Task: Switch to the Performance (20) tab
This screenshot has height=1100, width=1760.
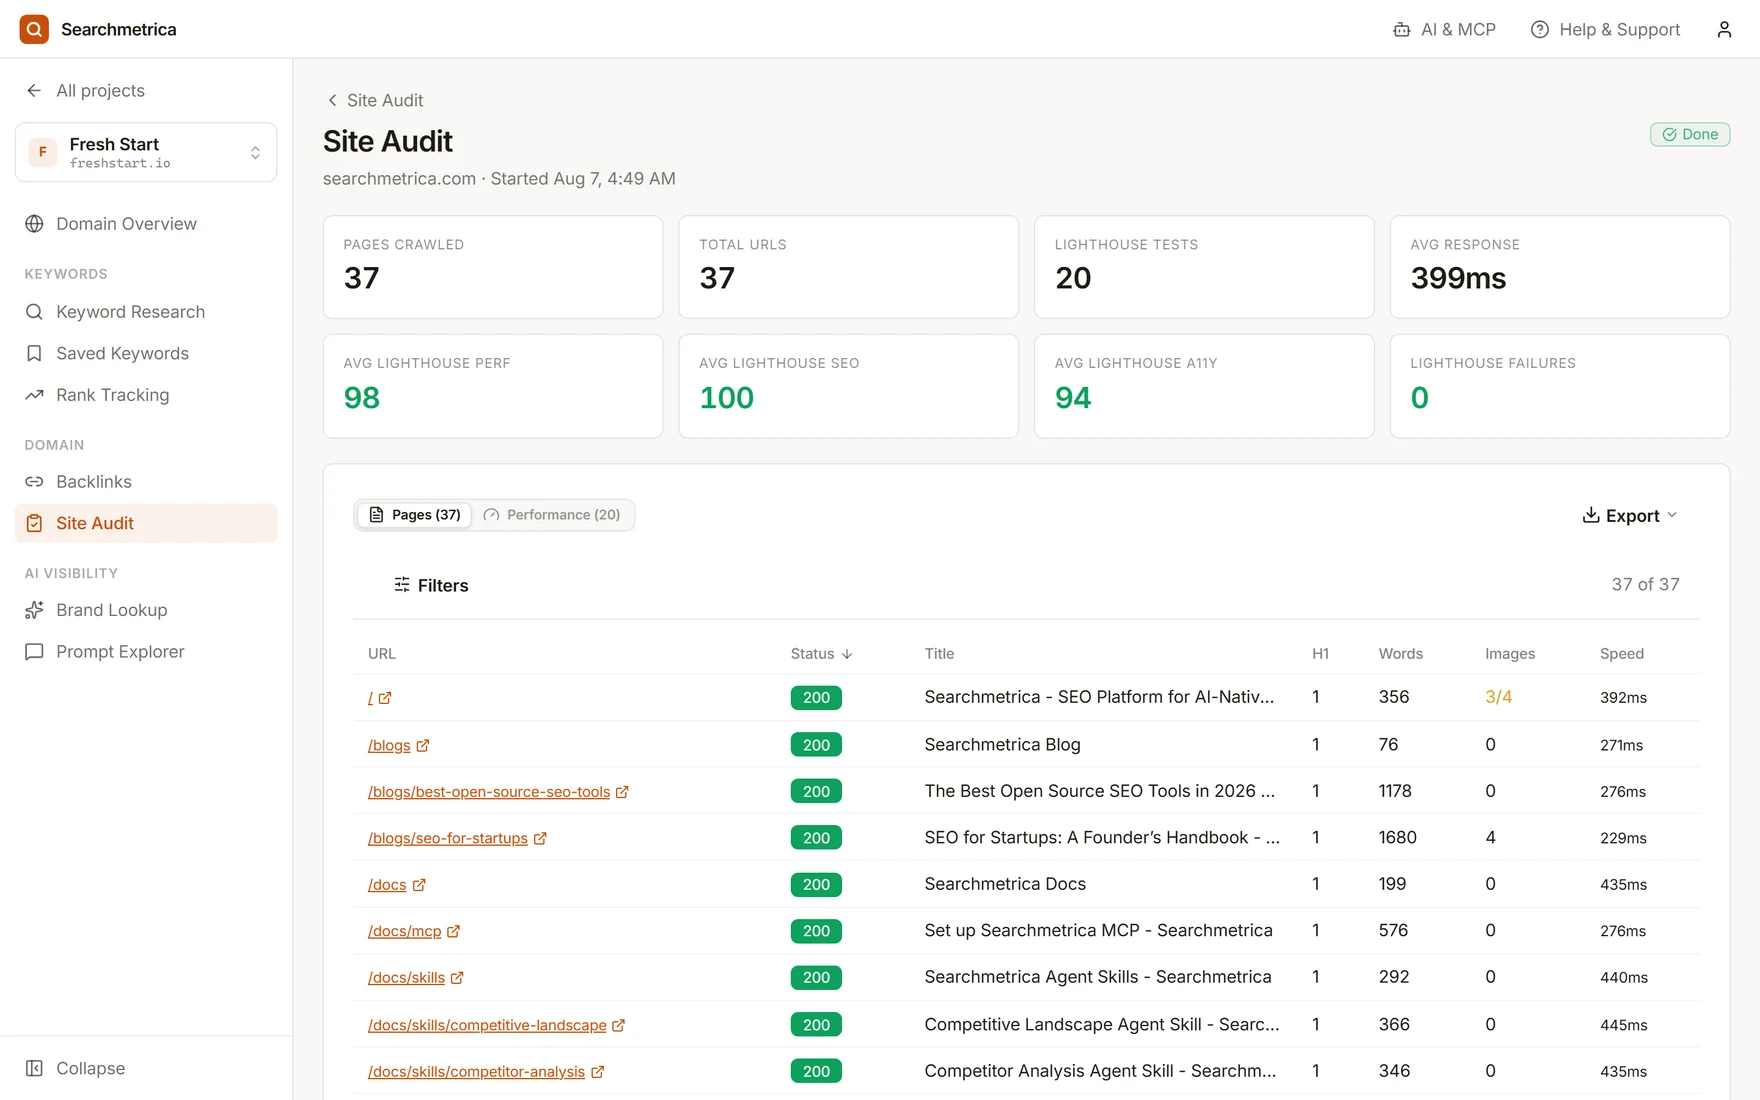Action: coord(552,515)
